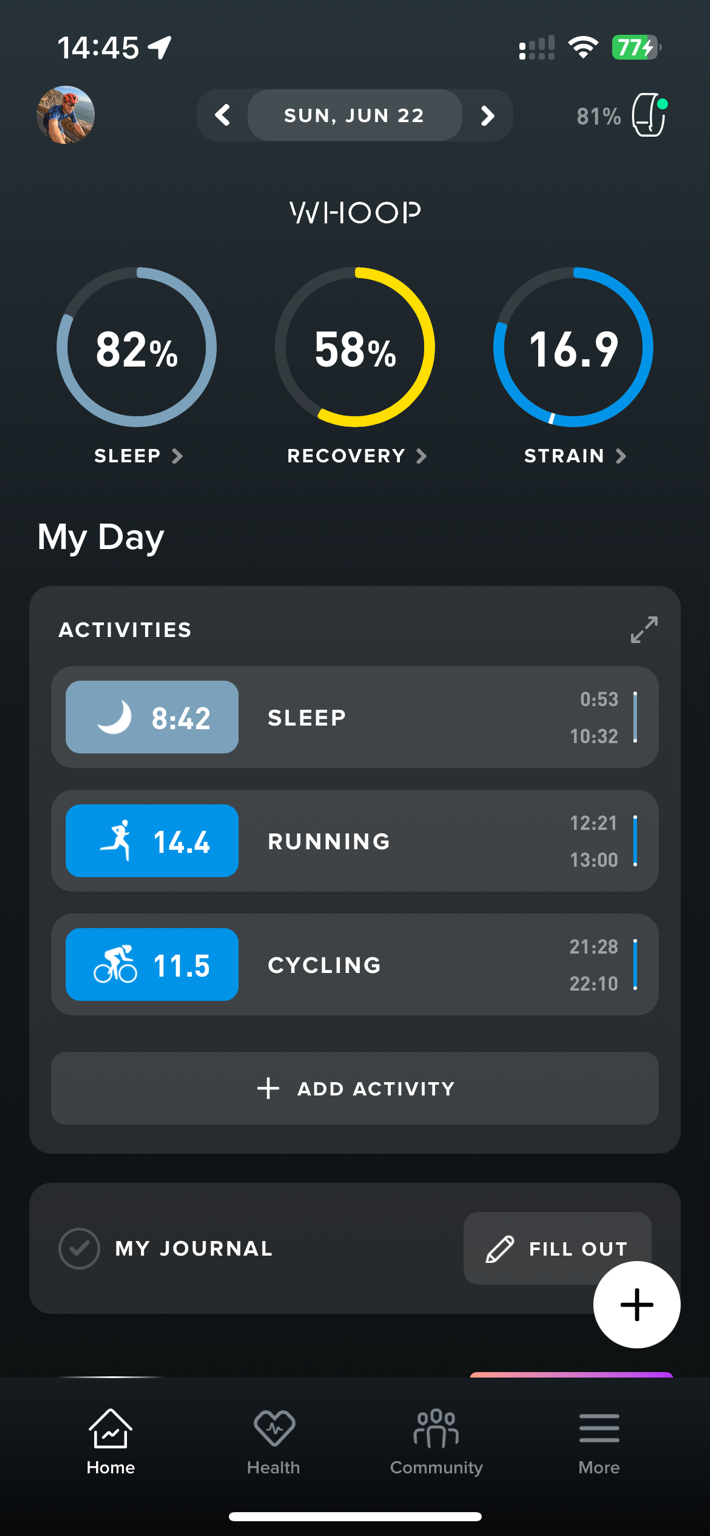Open the Cycling 11.5 activity badge
Viewport: 710px width, 1536px height.
tap(152, 965)
